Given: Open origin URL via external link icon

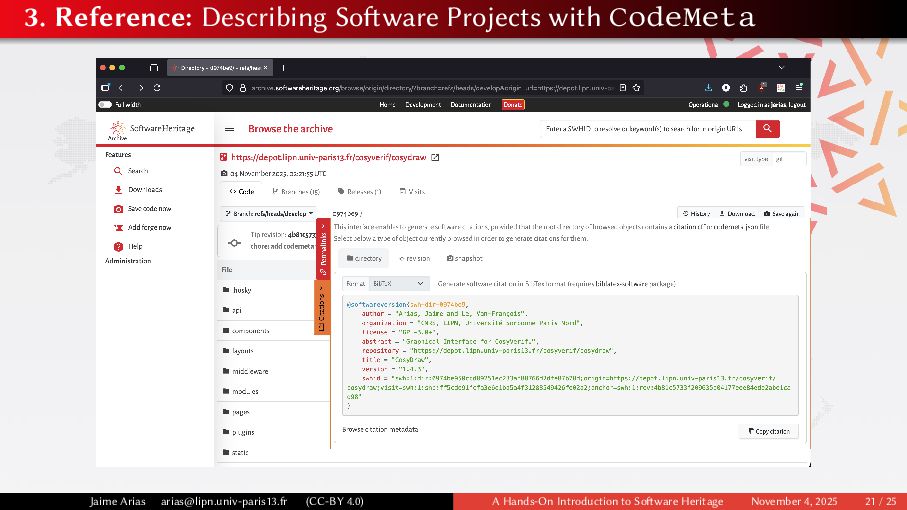Looking at the screenshot, I should 435,157.
